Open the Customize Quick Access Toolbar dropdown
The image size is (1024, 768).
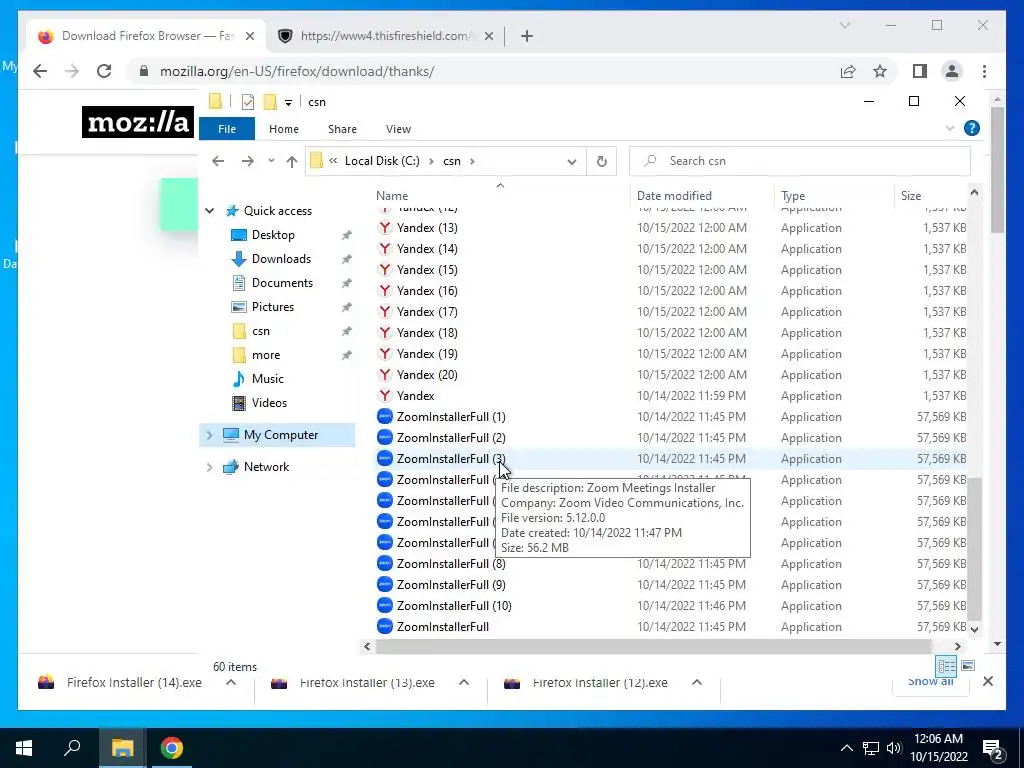[288, 103]
